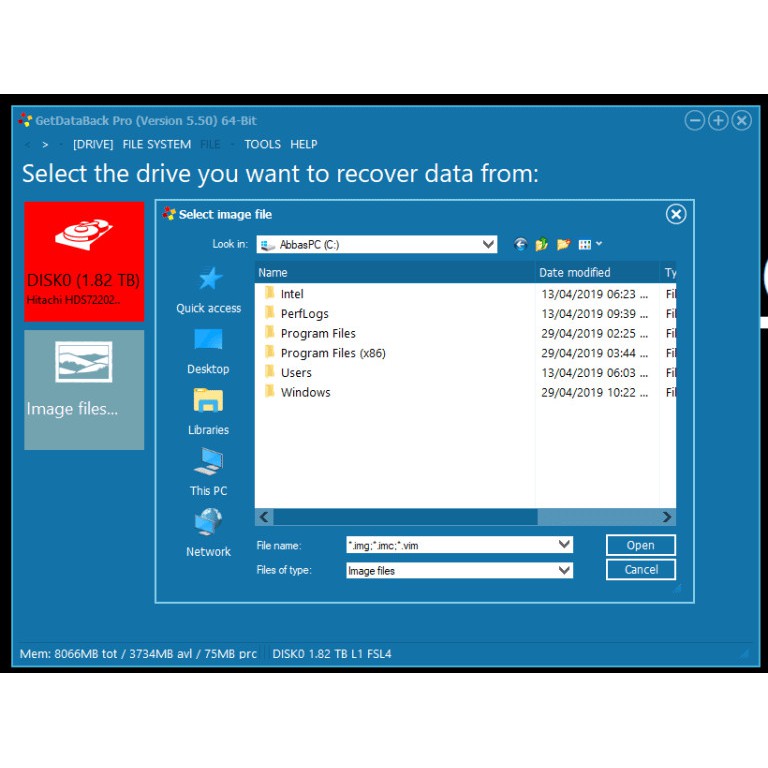Screen dimensions: 768x768
Task: Click the Intel folder icon
Action: (x=269, y=293)
